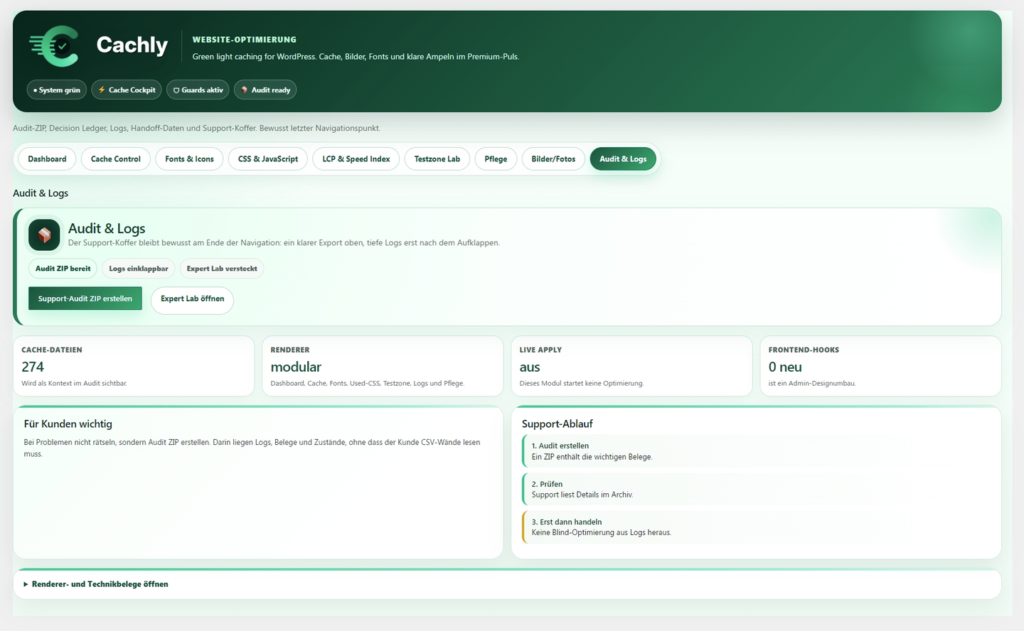
Task: Click 'Support liest Details im Archiv.' text
Action: click(x=582, y=494)
